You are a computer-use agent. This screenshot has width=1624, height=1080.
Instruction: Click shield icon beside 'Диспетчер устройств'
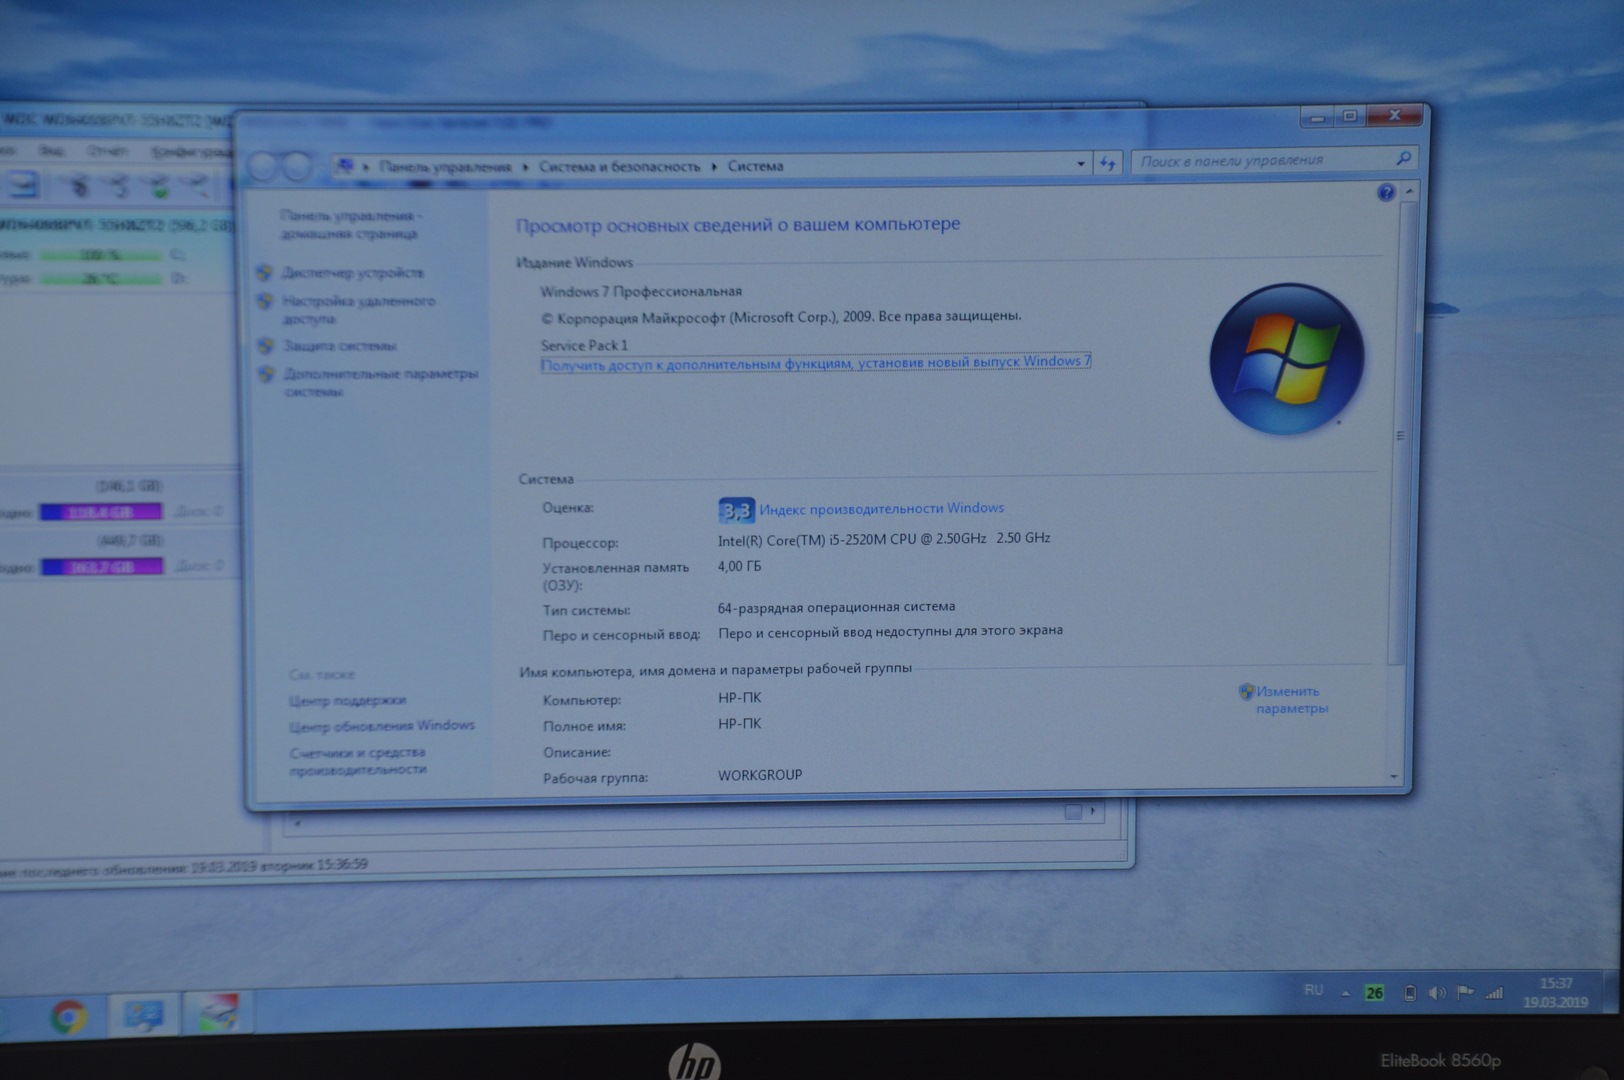point(265,272)
